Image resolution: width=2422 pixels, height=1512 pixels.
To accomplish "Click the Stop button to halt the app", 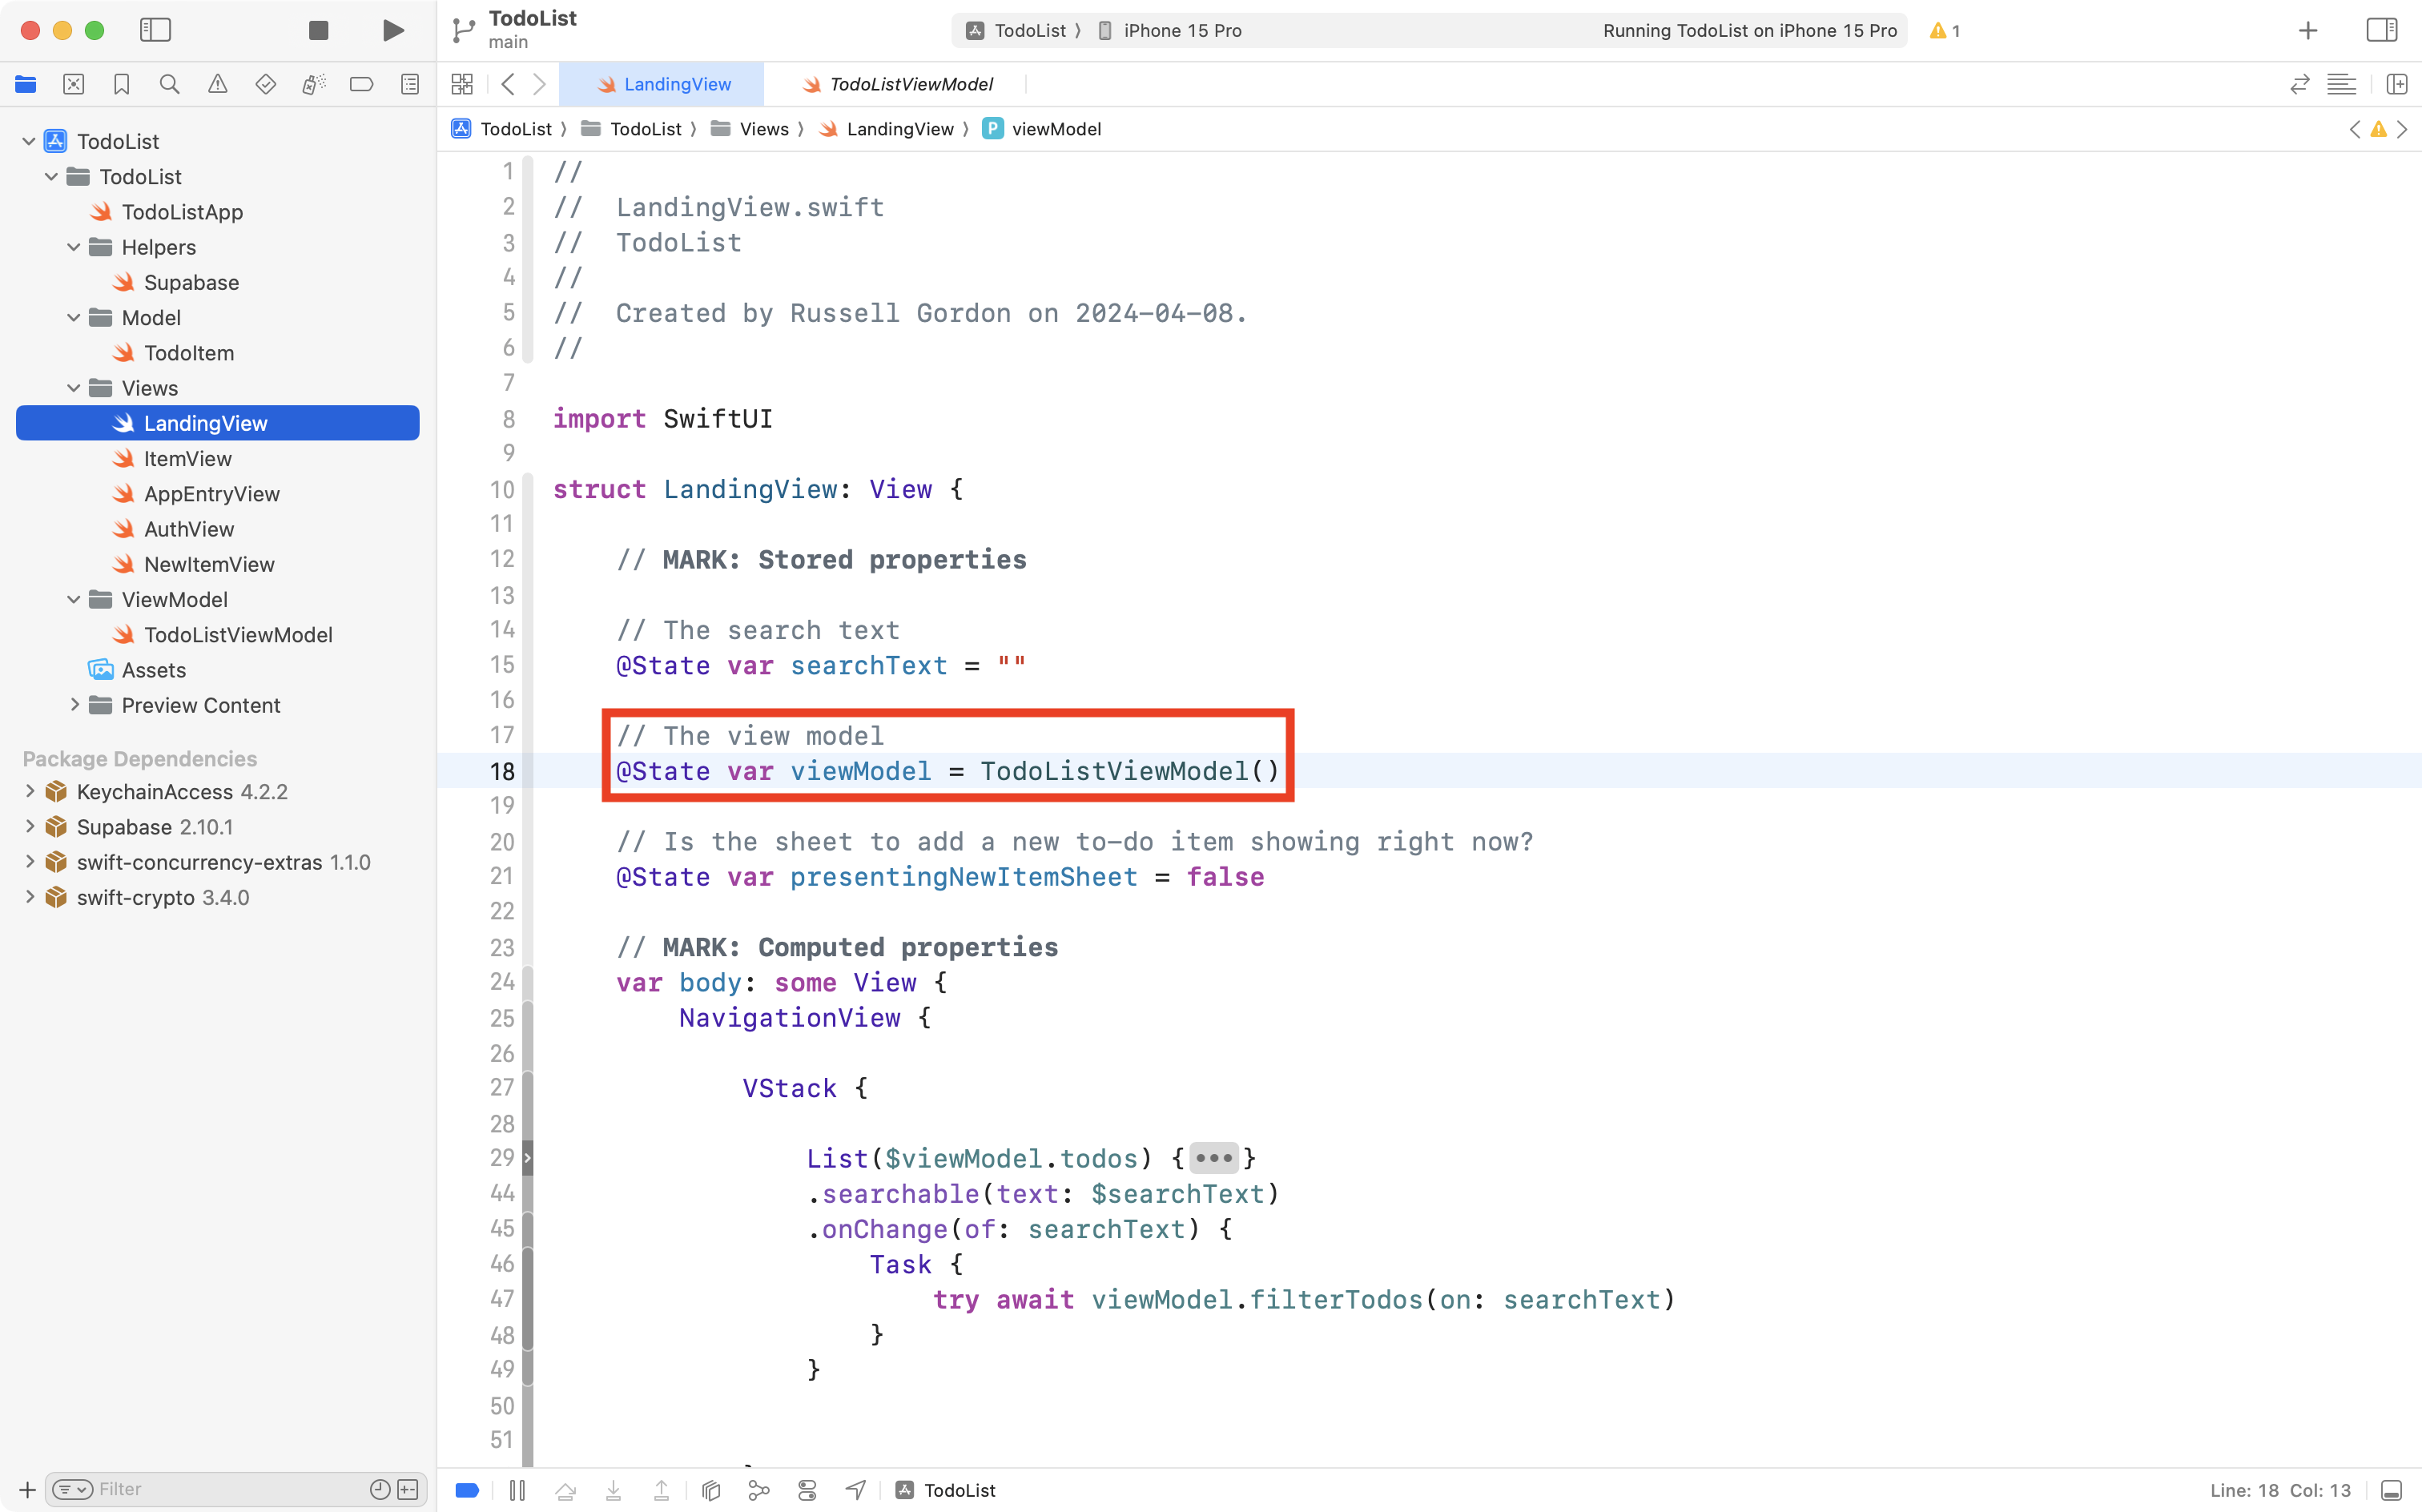I will click(x=318, y=30).
